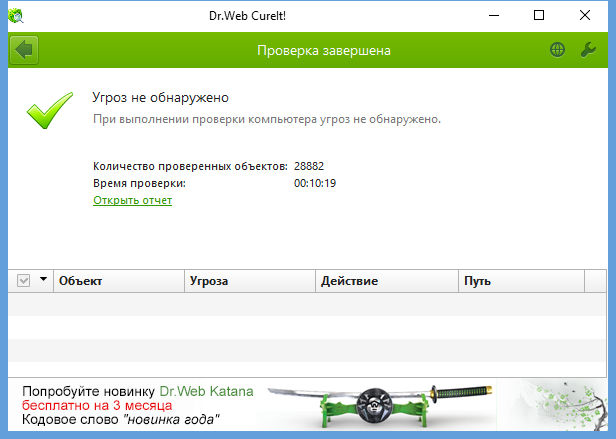Click the large green checkmark icon

tap(50, 110)
